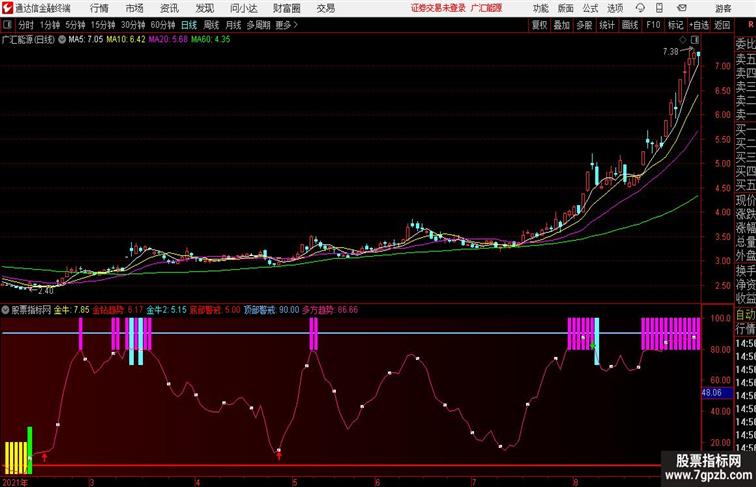Switch to 15分钟 chart period
This screenshot has height=487, width=756.
click(103, 25)
